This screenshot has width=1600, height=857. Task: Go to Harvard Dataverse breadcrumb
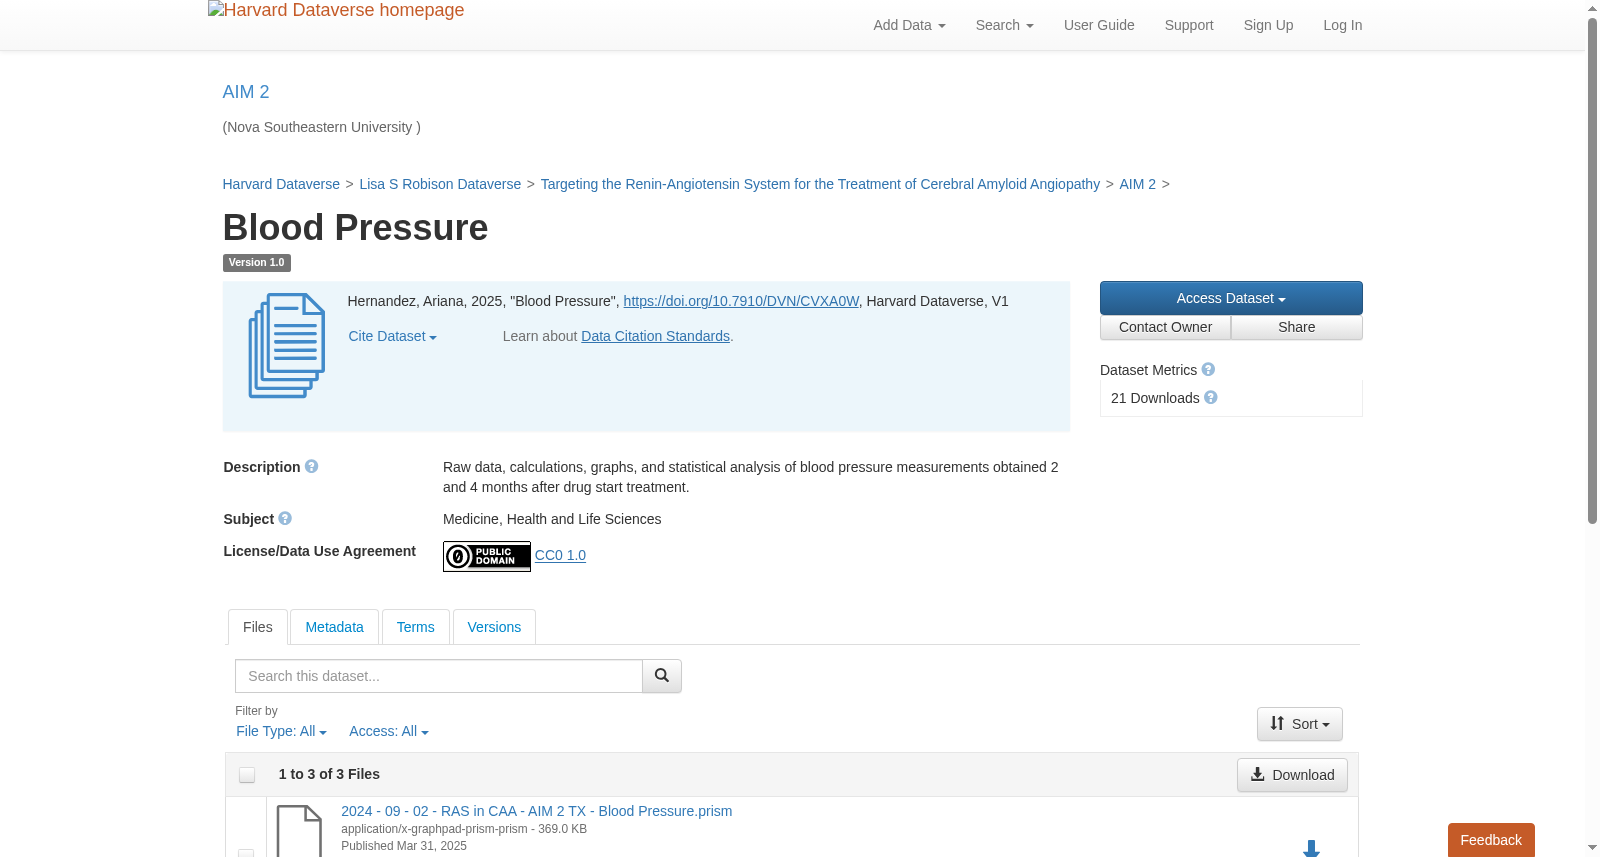click(x=281, y=184)
